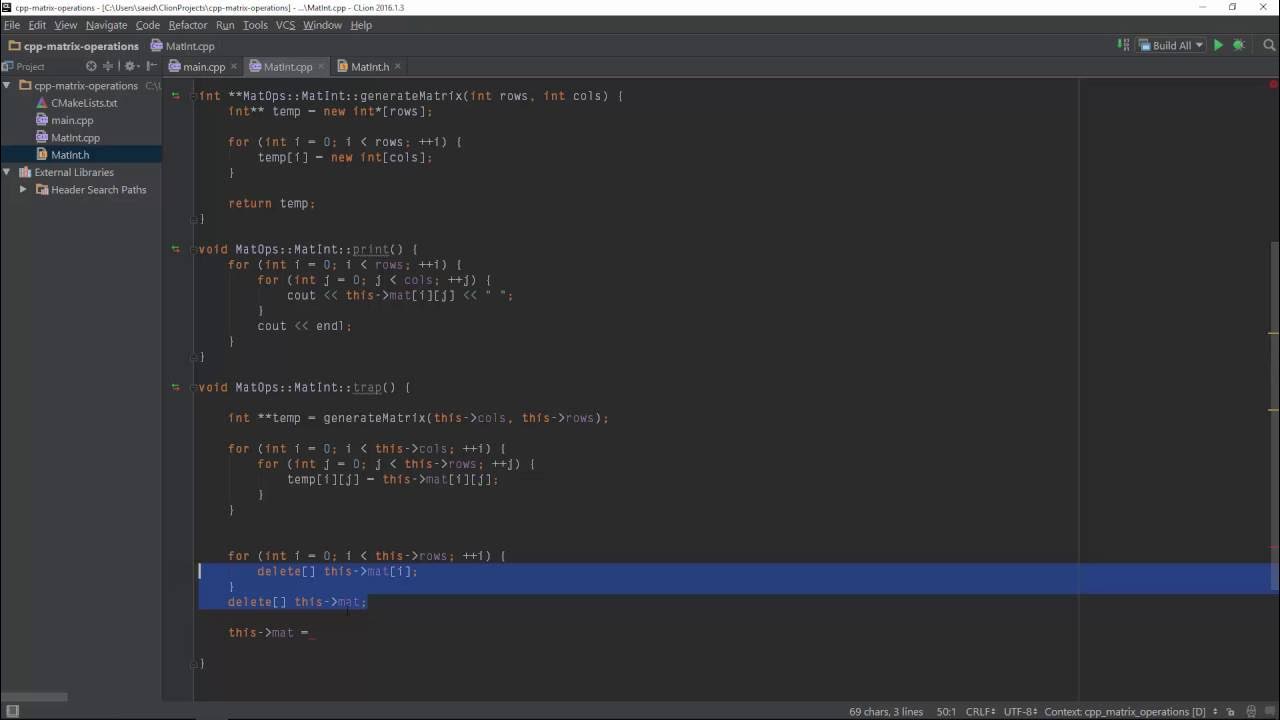
Task: Collapse cpp-matrix-operations project folder
Action: [7, 86]
